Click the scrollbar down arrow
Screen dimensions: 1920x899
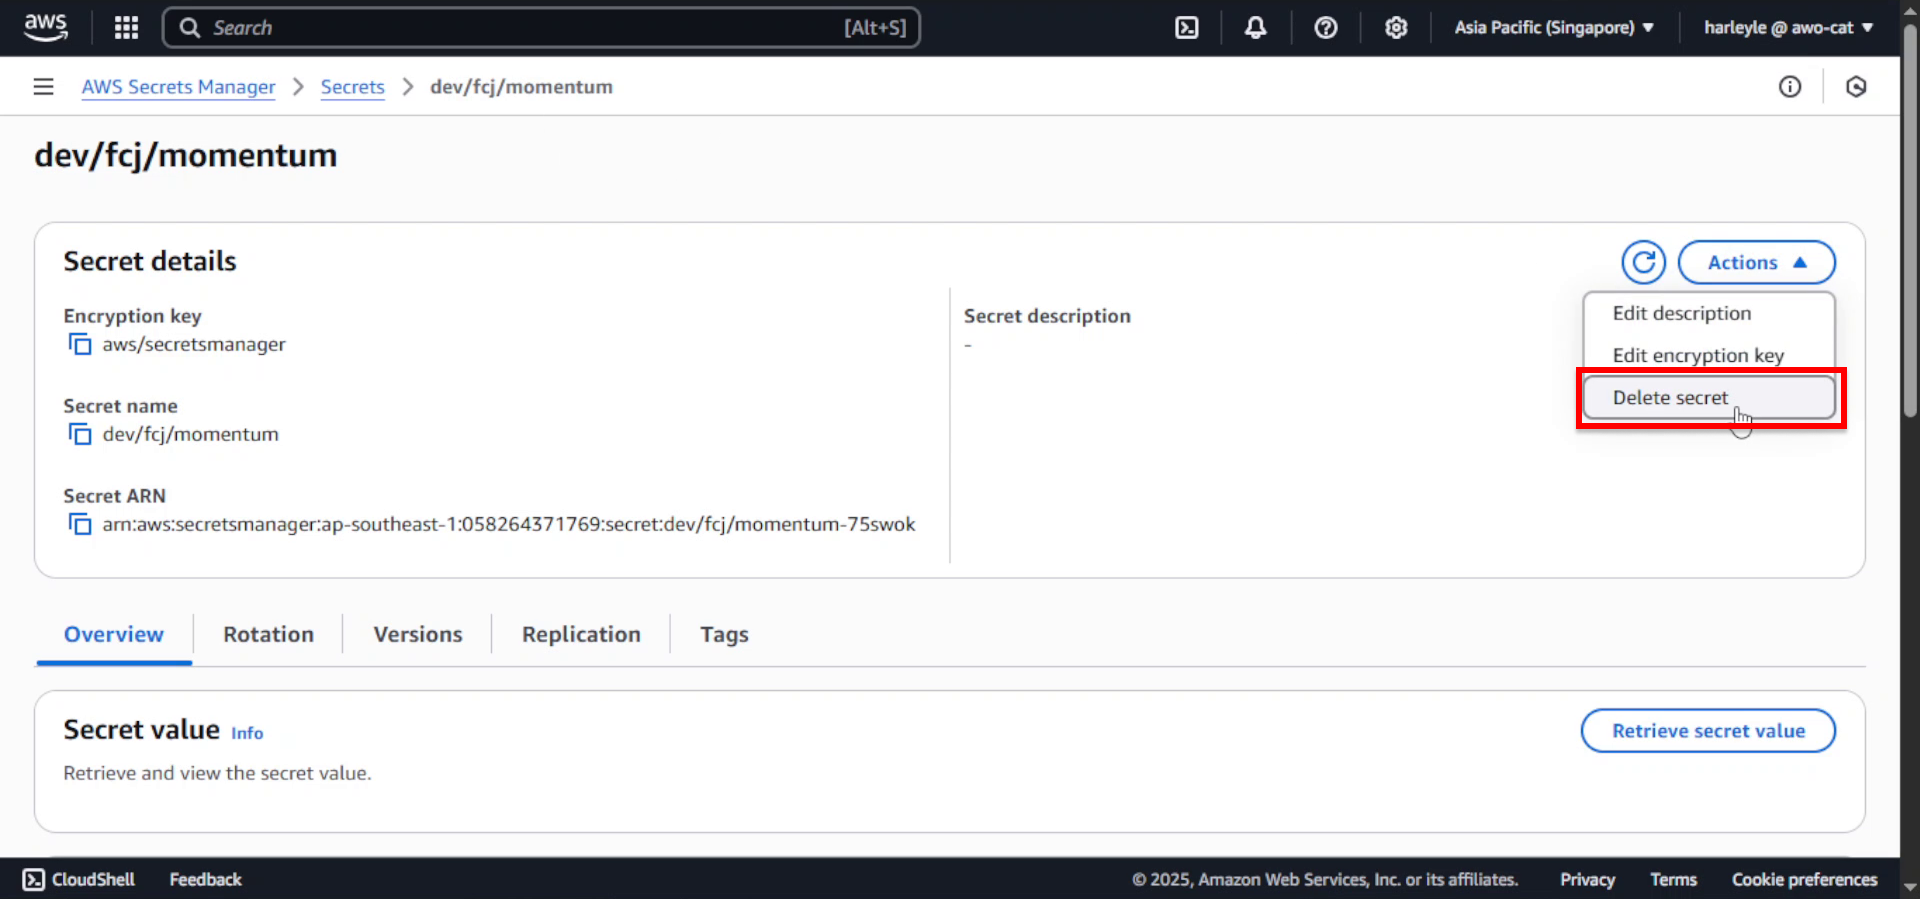pyautogui.click(x=1910, y=887)
